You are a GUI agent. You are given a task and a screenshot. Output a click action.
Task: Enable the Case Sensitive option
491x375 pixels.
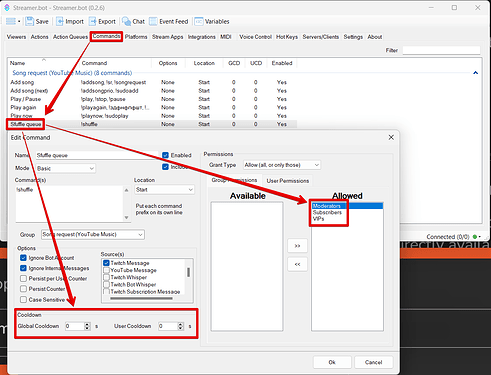coord(23,300)
